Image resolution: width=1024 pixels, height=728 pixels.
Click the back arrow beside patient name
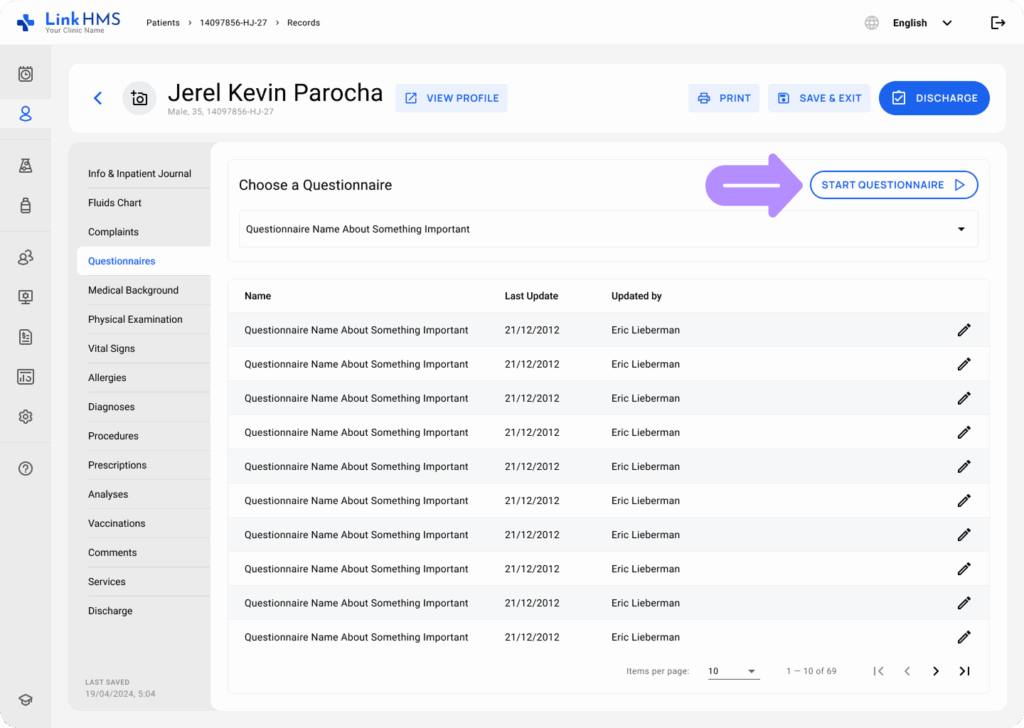click(98, 98)
